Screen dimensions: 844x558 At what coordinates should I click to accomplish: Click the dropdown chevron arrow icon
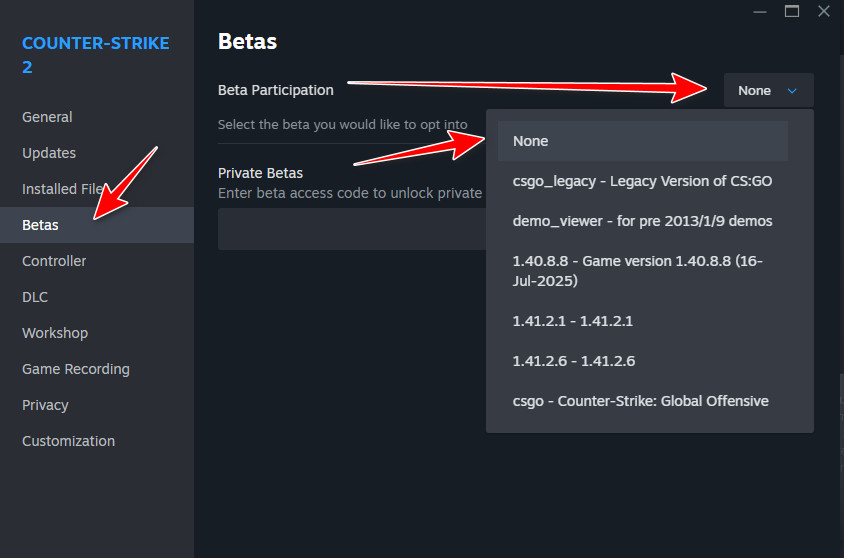(793, 91)
